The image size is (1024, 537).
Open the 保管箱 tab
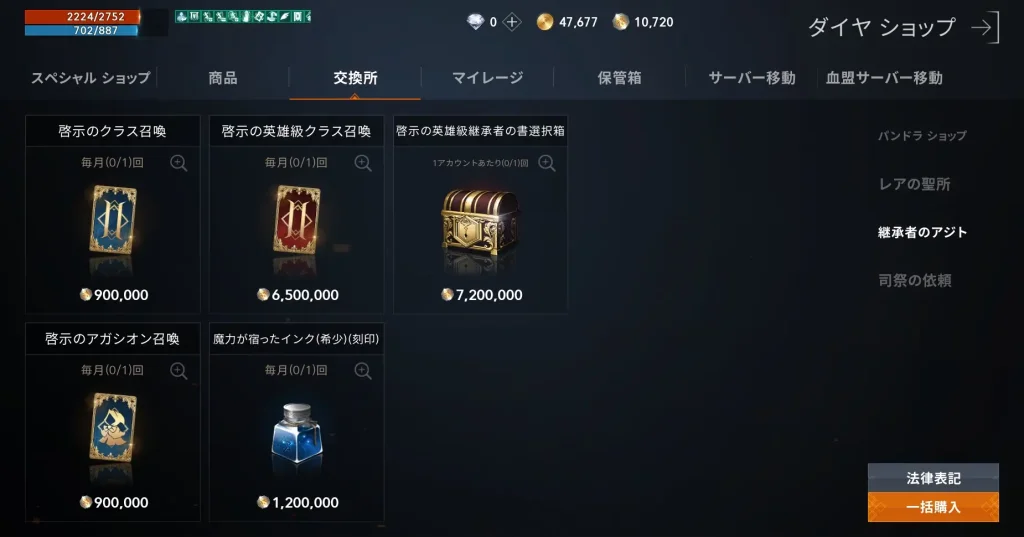619,78
